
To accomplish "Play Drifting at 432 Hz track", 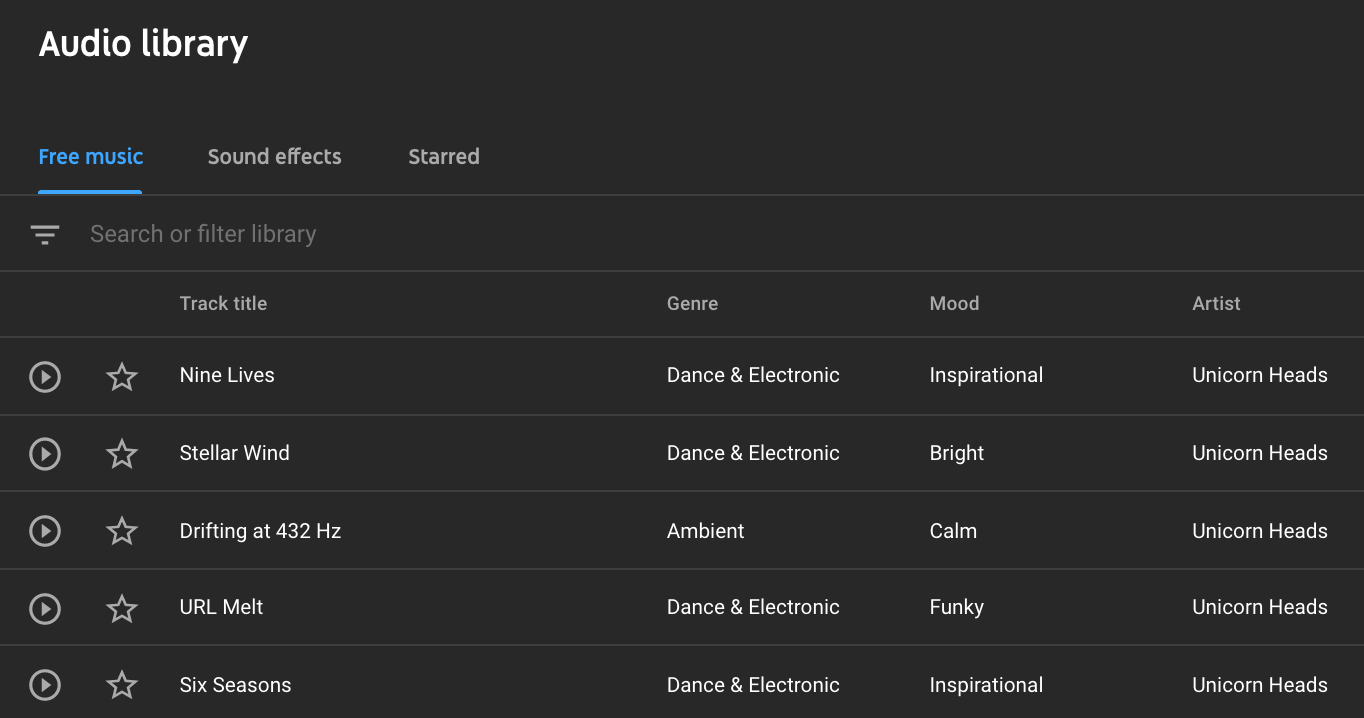I will (x=45, y=531).
